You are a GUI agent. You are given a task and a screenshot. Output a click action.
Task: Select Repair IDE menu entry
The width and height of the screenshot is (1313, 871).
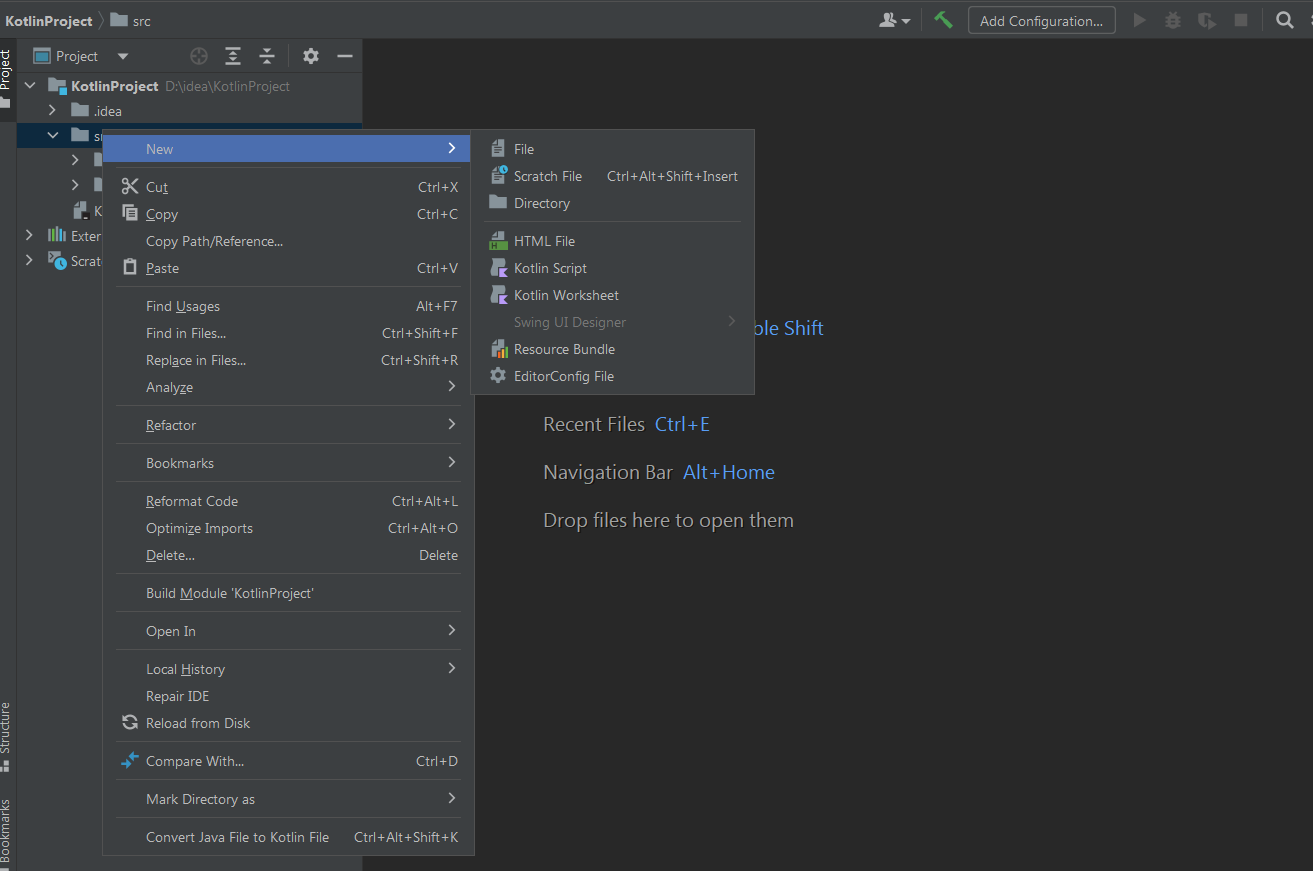click(x=288, y=696)
